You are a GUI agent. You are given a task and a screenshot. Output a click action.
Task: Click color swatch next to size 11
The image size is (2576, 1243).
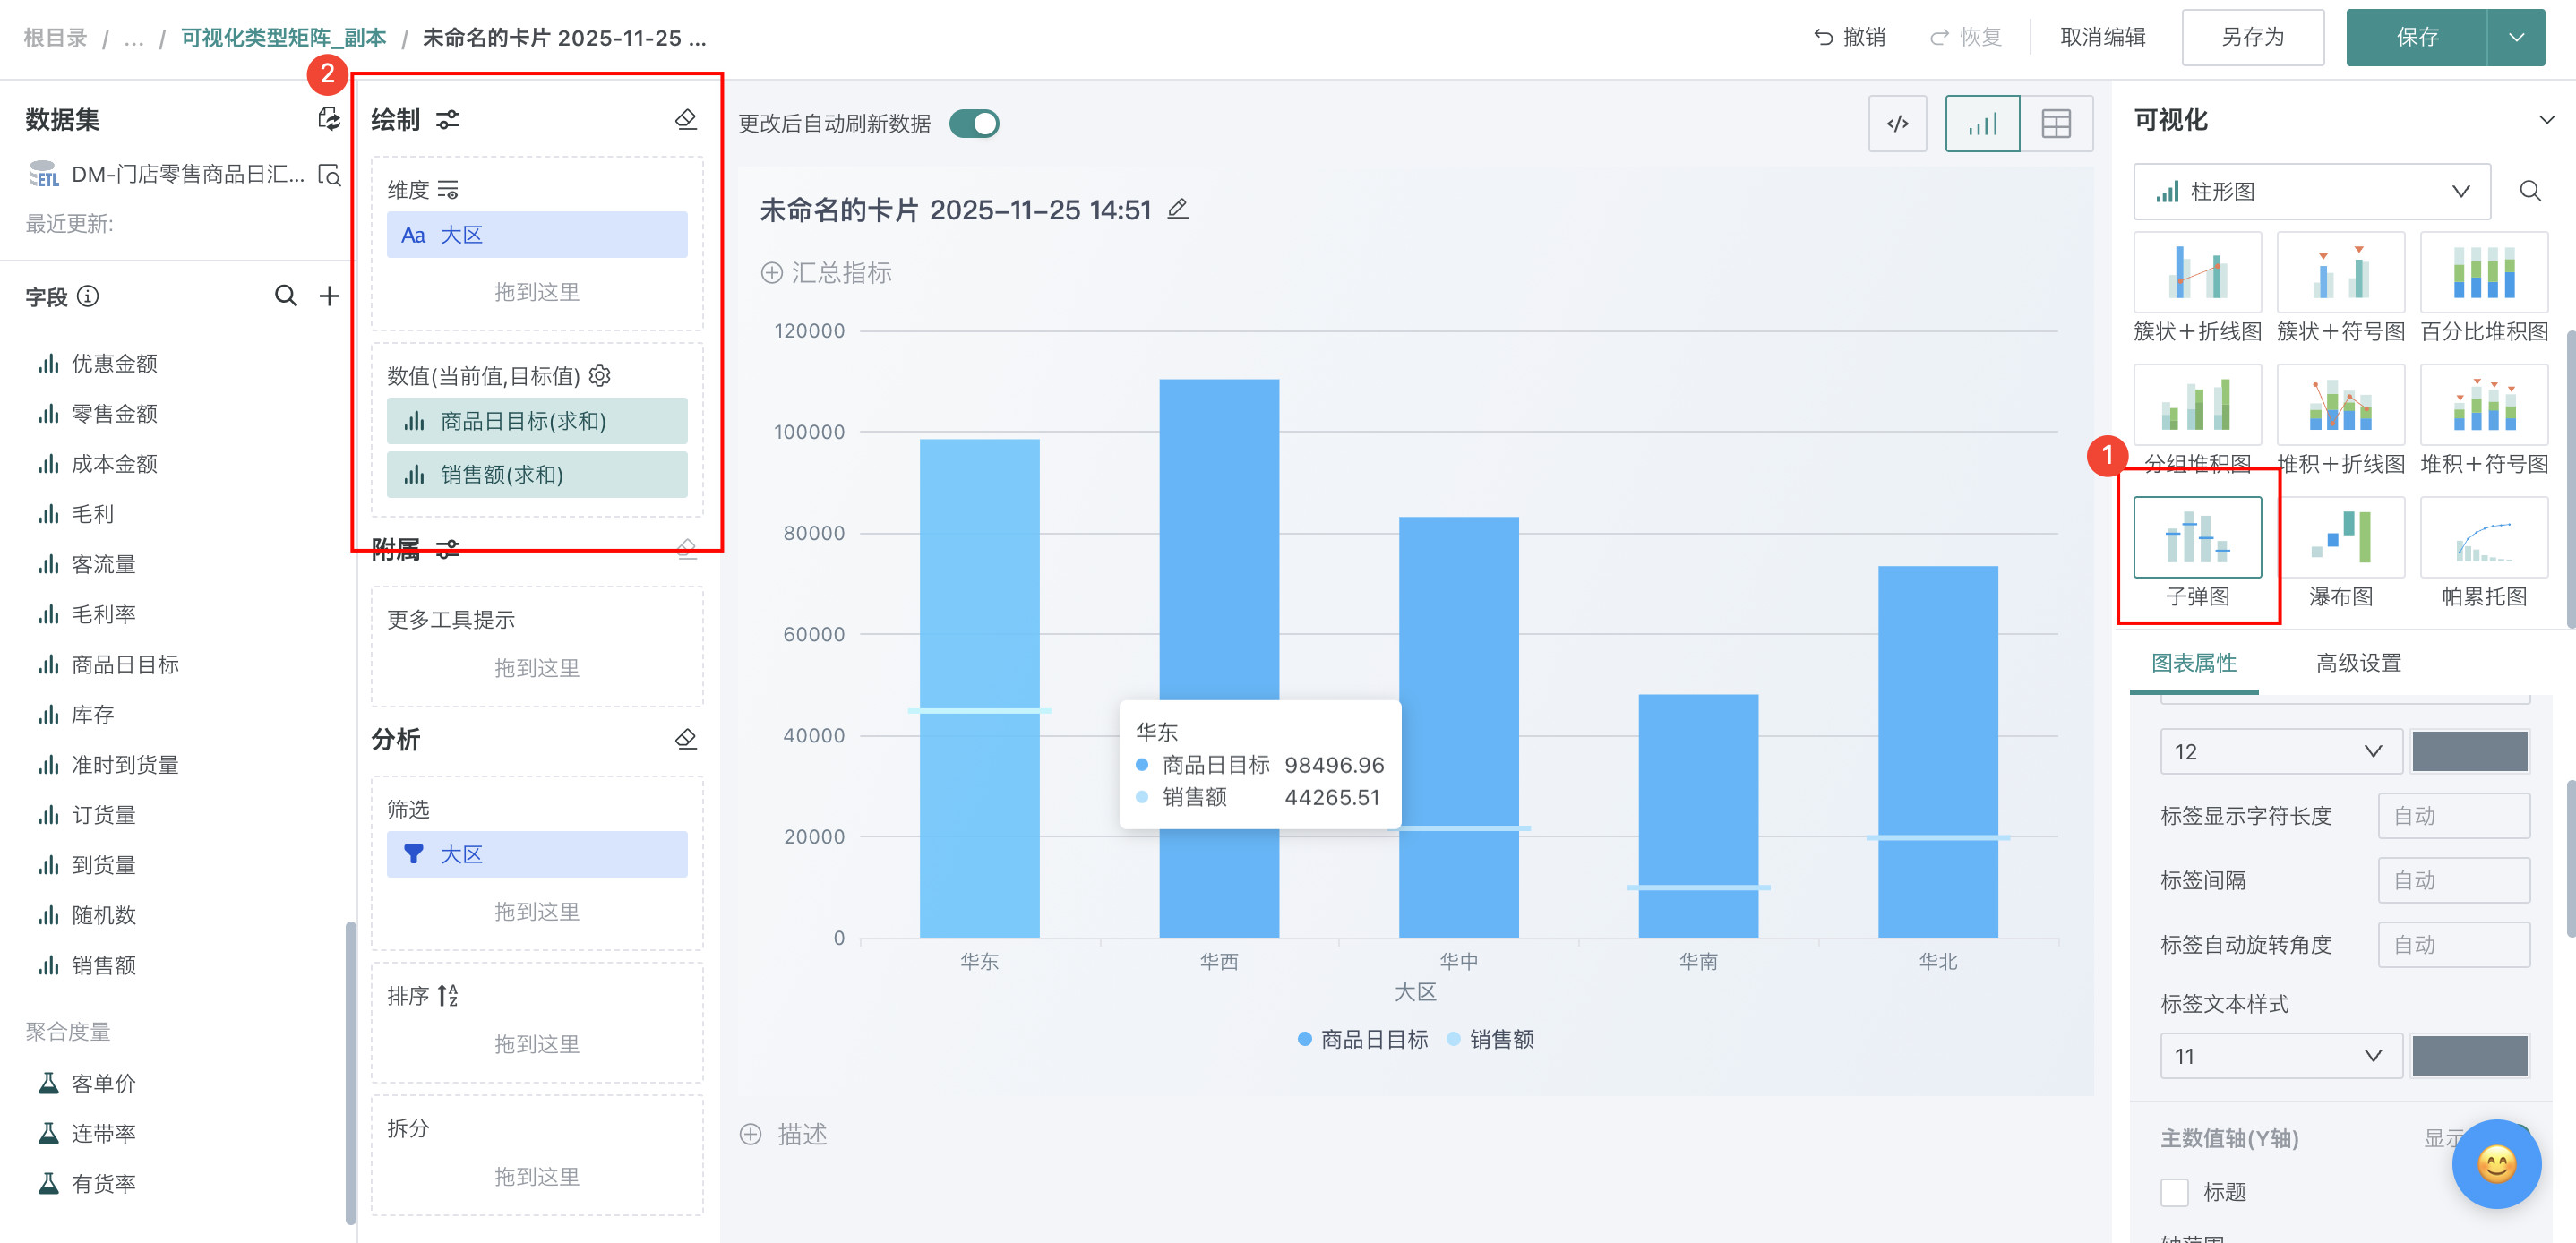click(x=2469, y=1056)
